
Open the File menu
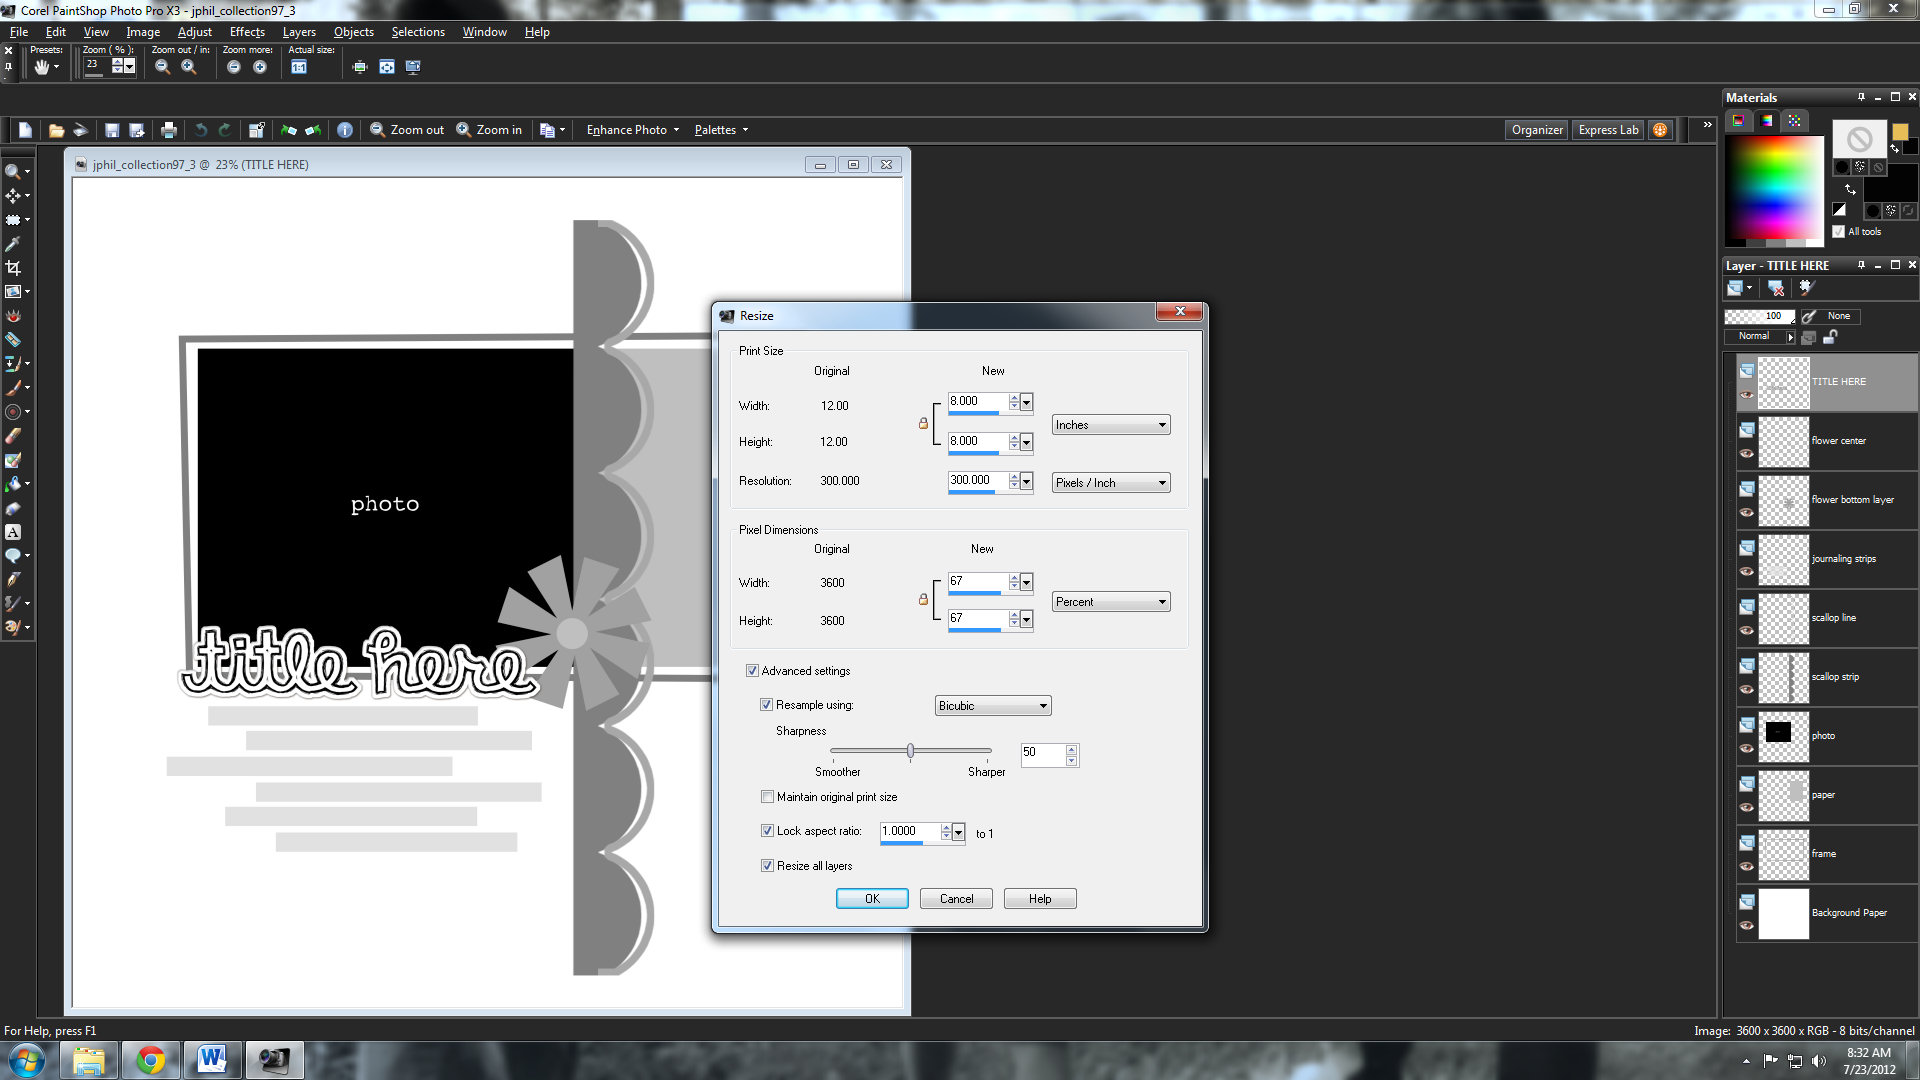pyautogui.click(x=19, y=32)
